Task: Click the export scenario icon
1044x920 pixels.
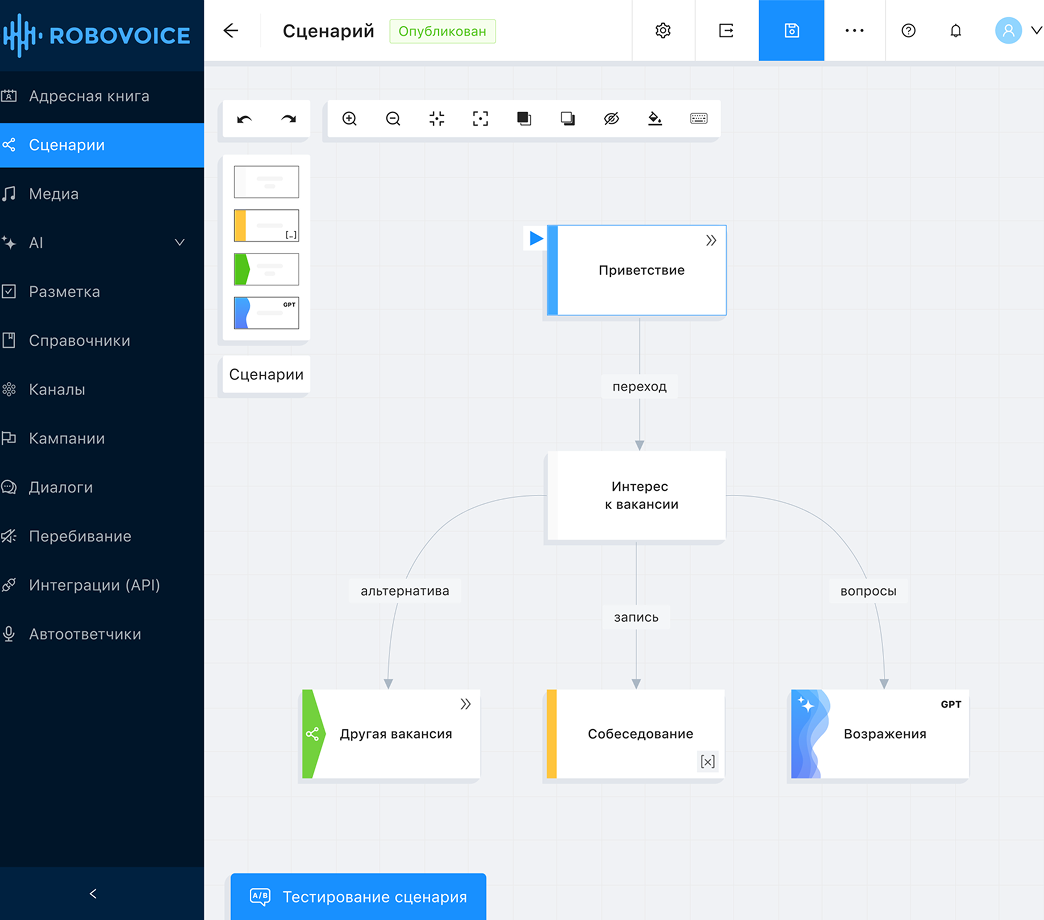Action: [726, 31]
